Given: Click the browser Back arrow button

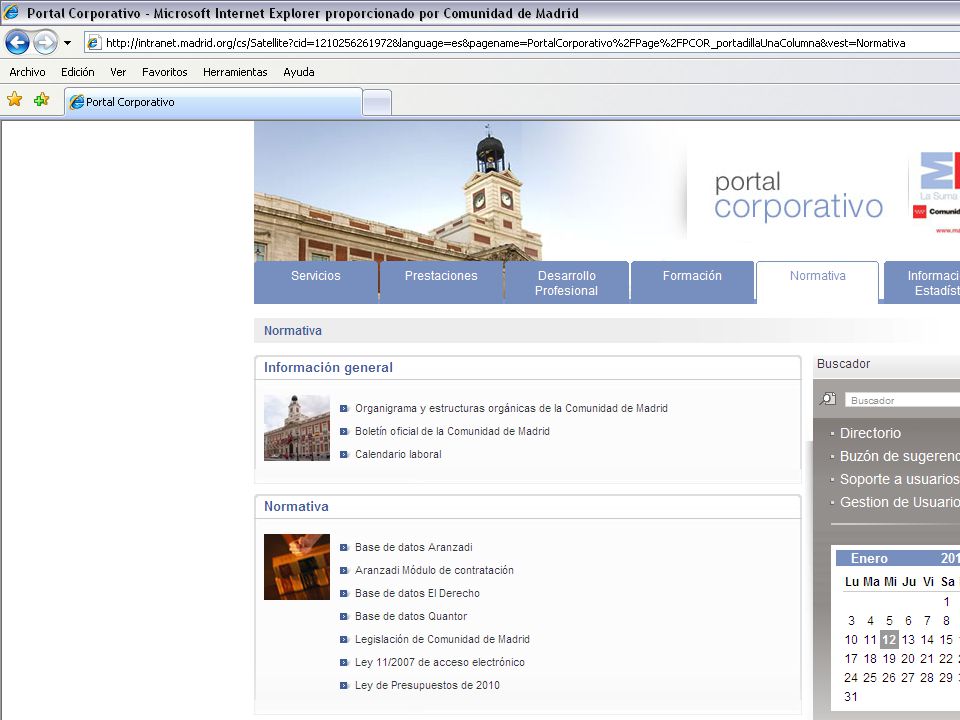Looking at the screenshot, I should [17, 43].
